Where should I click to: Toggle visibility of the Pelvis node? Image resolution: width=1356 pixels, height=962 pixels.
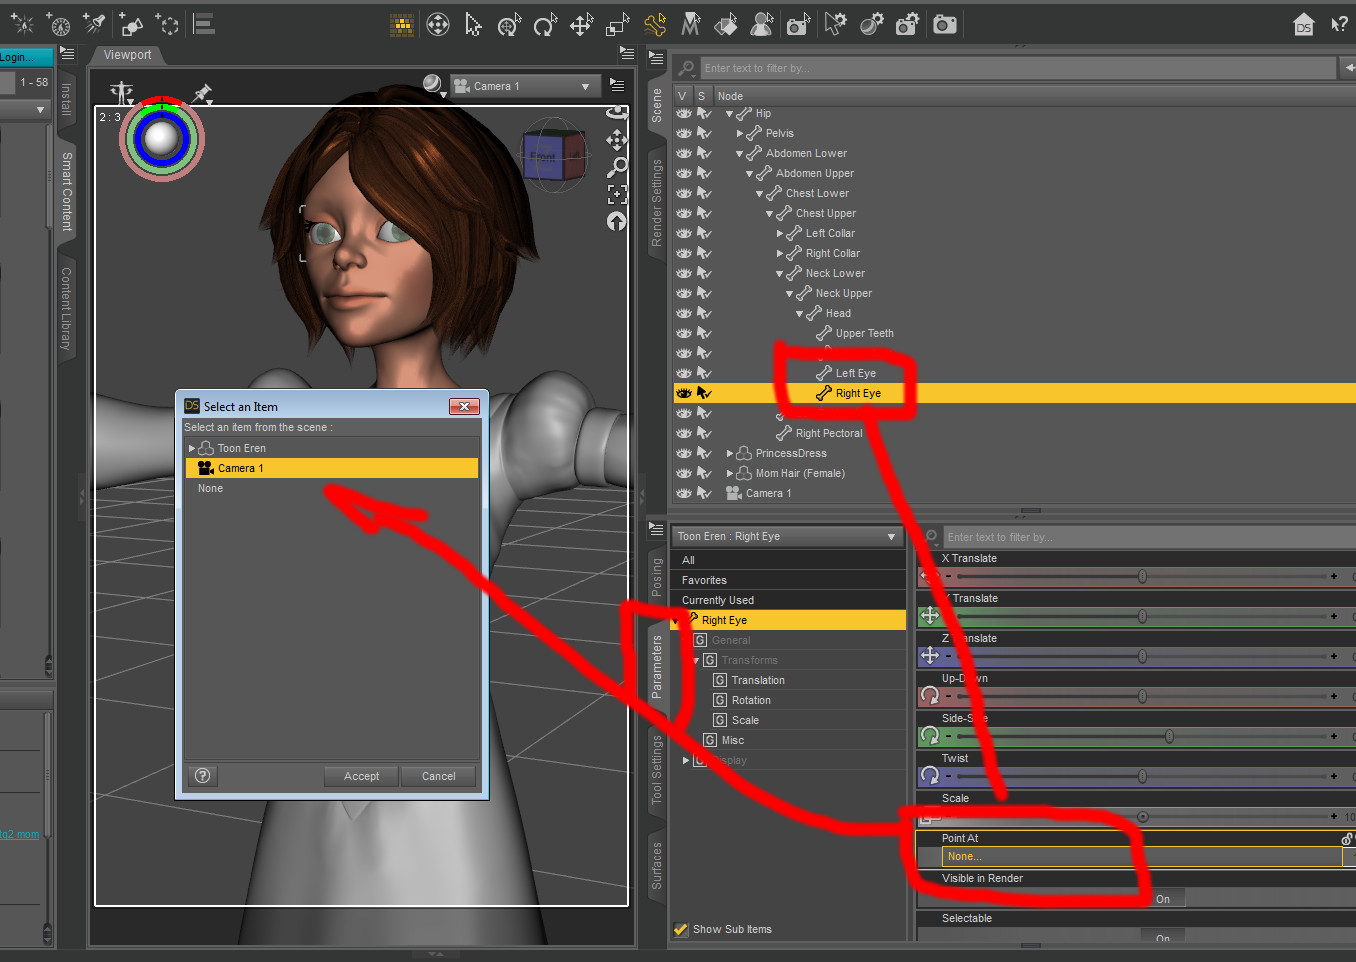(684, 133)
